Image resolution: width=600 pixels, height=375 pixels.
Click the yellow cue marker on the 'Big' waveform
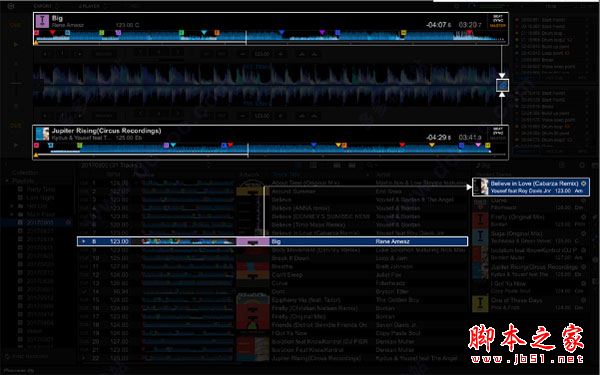click(x=403, y=33)
